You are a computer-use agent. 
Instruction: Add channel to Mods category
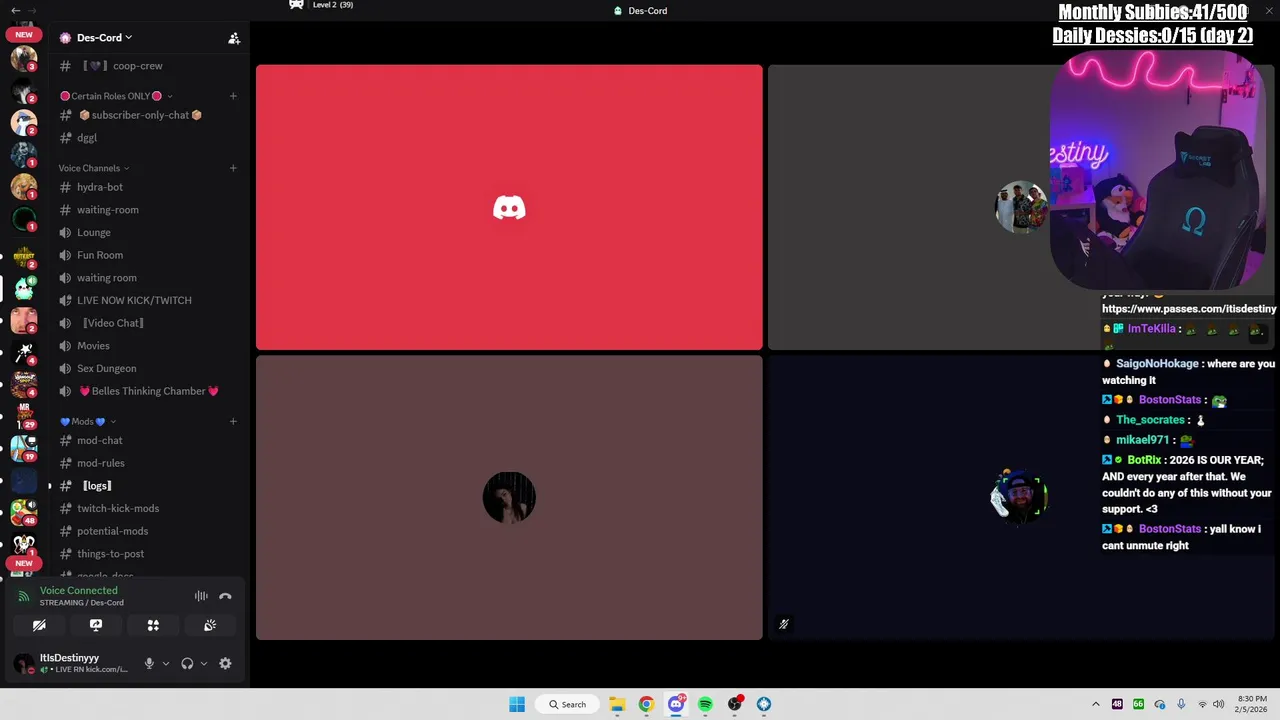coord(233,421)
